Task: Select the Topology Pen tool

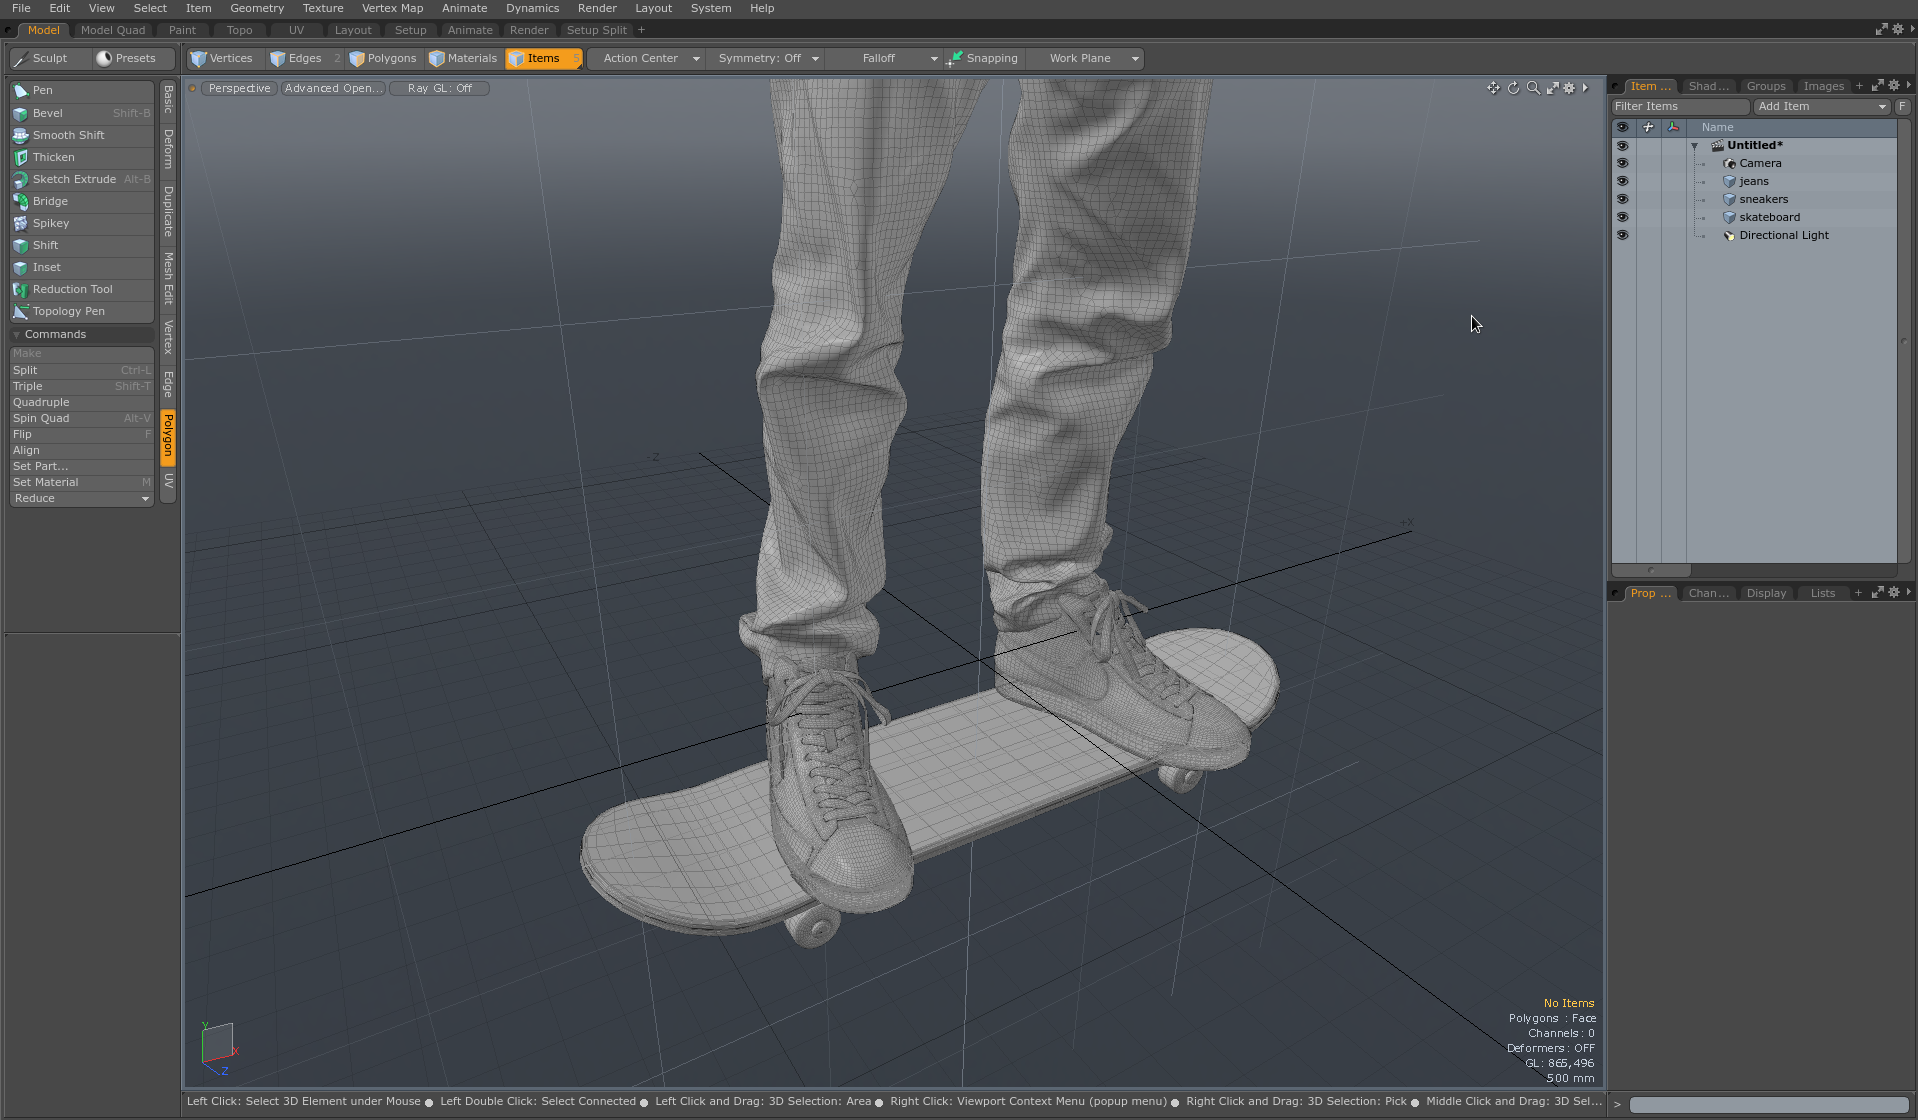Action: (x=68, y=311)
